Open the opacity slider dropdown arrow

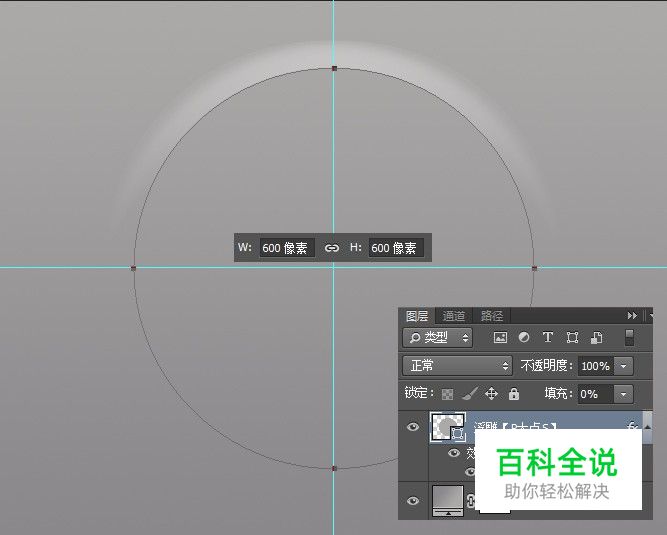[x=624, y=366]
